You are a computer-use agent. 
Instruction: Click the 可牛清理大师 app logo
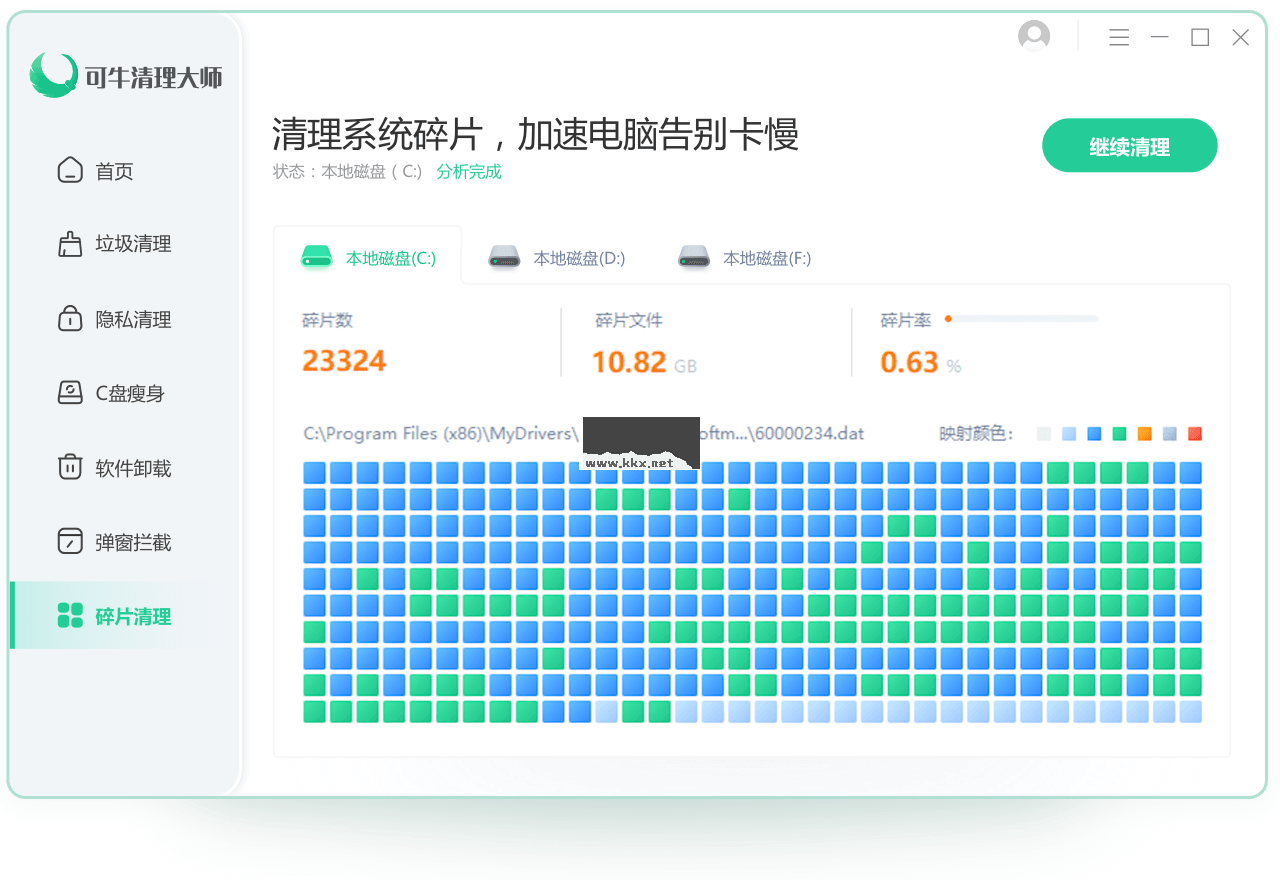click(x=55, y=76)
